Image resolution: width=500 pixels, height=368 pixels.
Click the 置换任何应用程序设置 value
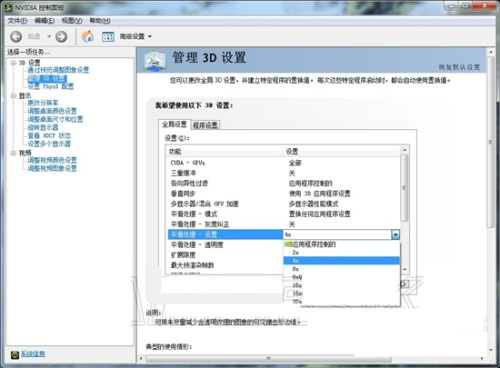319,214
